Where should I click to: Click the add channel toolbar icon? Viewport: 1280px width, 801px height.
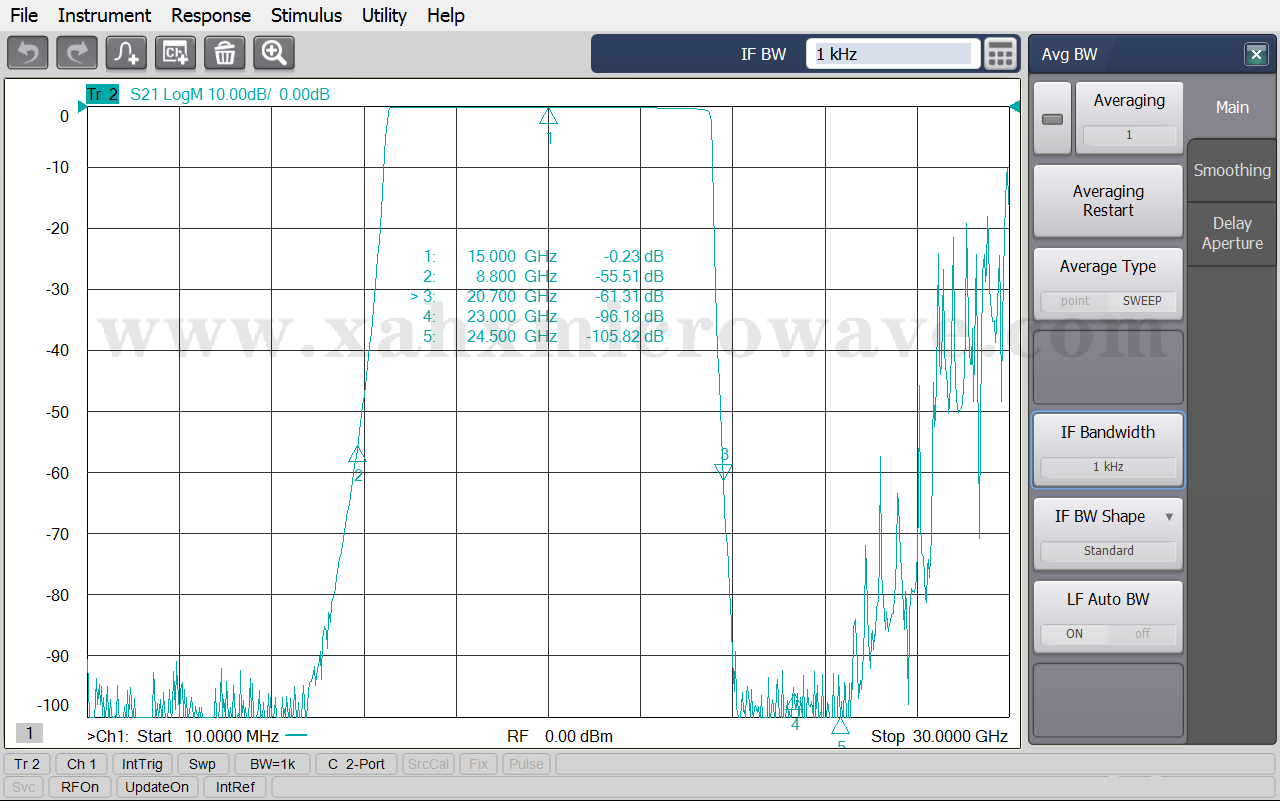[175, 53]
